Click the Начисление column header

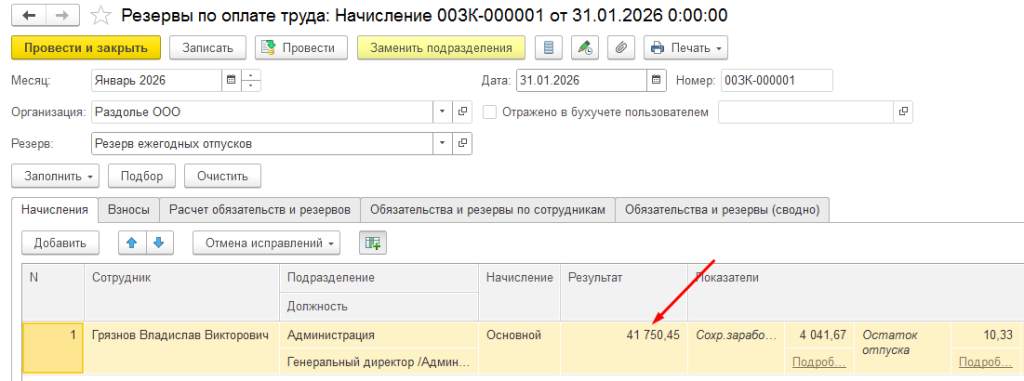(520, 292)
